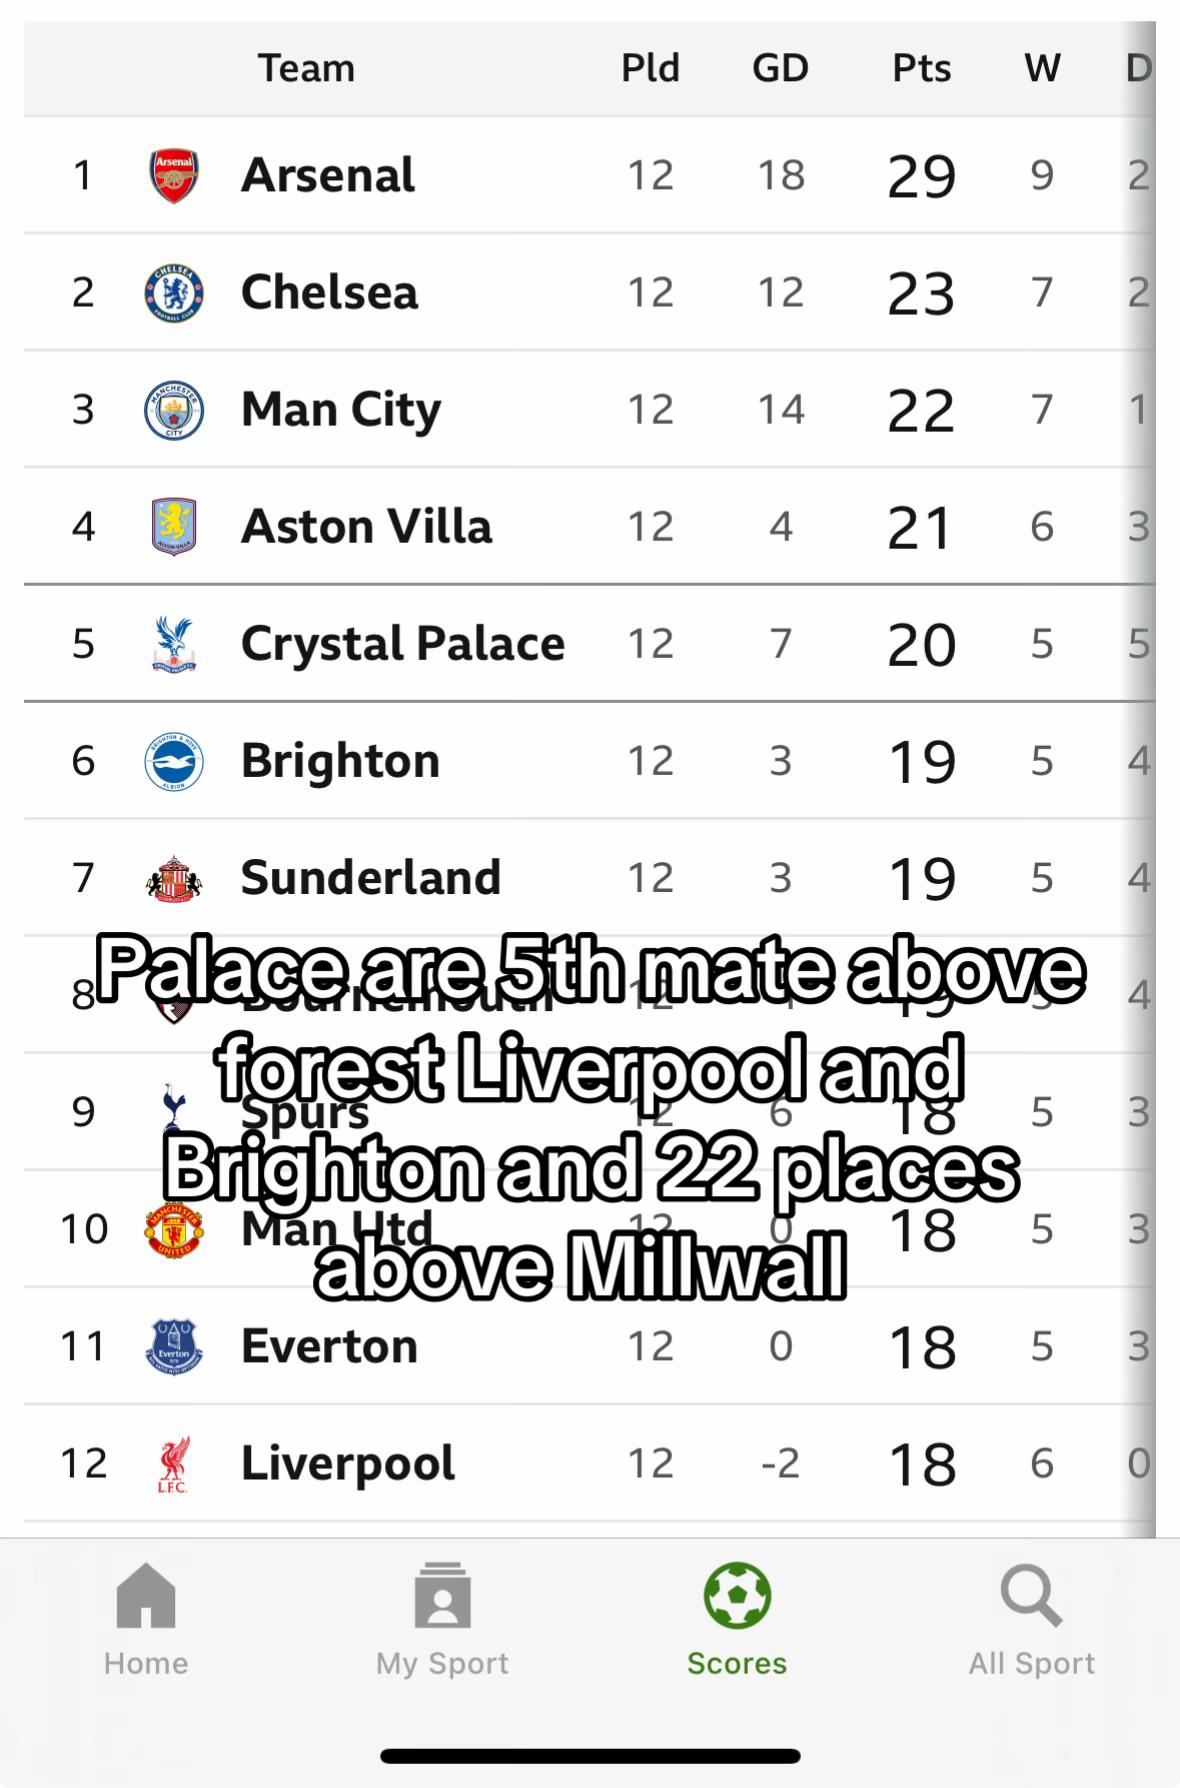Tap the Chelsea club badge
Image resolution: width=1180 pixels, height=1788 pixels.
pyautogui.click(x=174, y=293)
